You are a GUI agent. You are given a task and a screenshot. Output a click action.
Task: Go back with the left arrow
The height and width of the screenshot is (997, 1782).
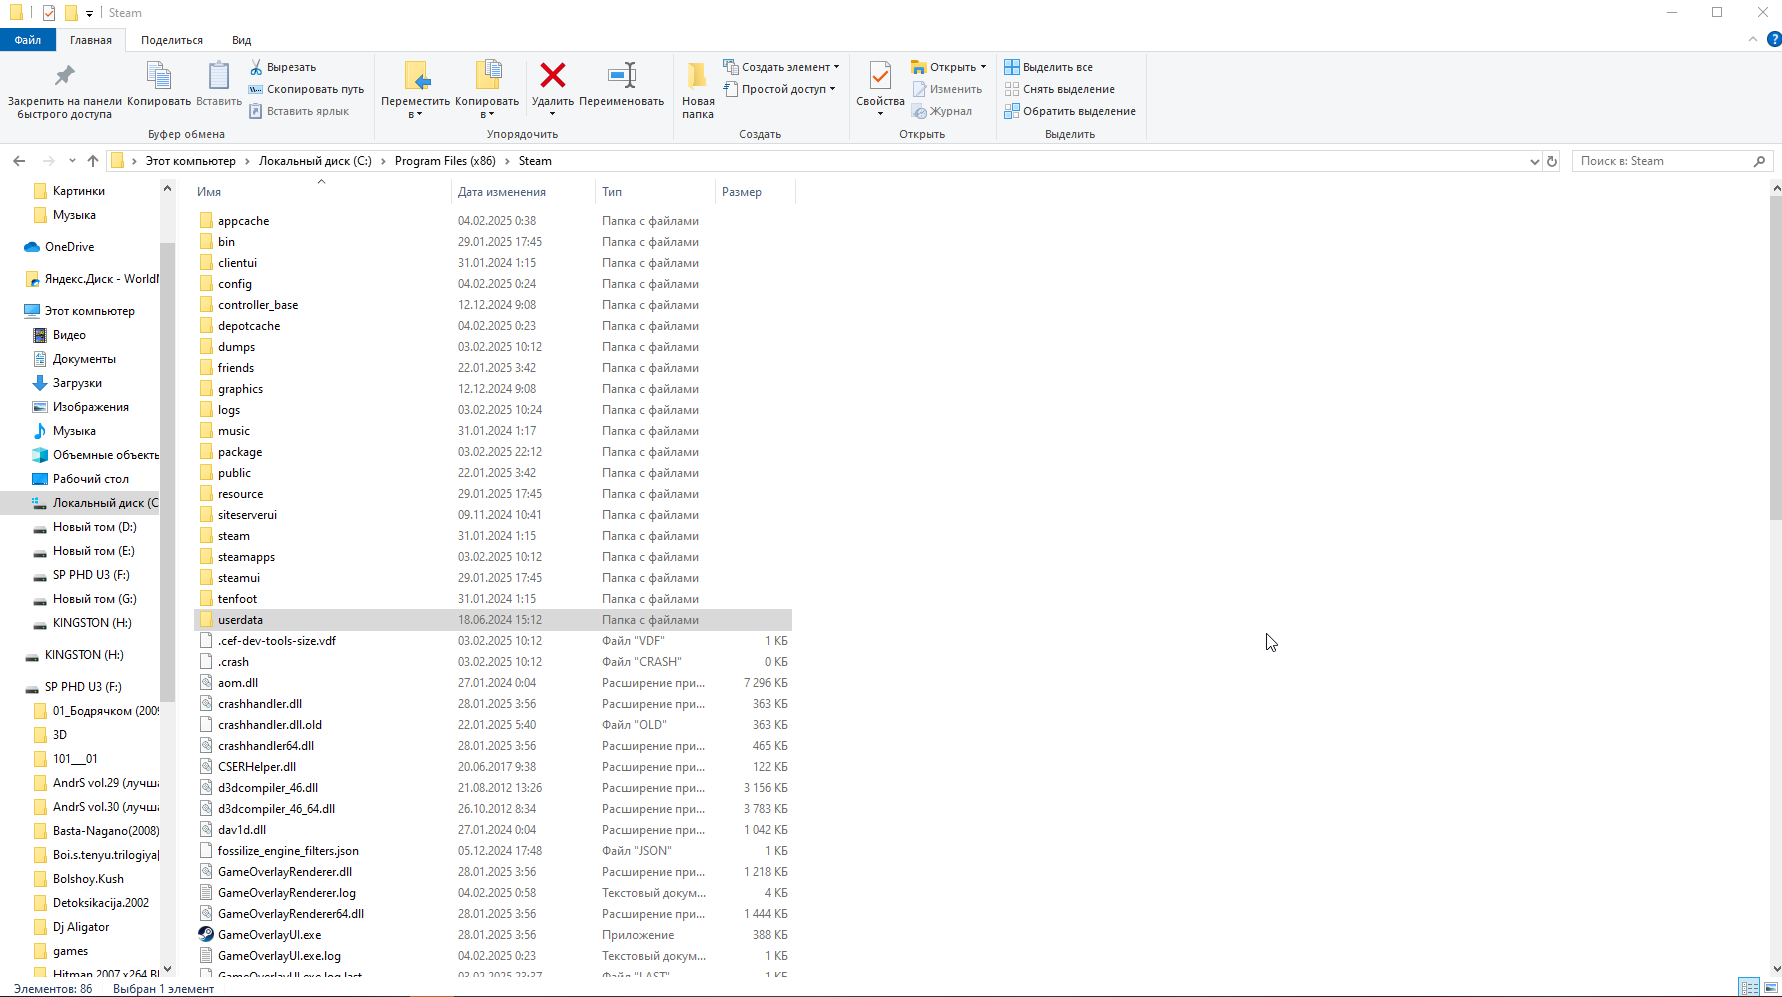(x=19, y=161)
